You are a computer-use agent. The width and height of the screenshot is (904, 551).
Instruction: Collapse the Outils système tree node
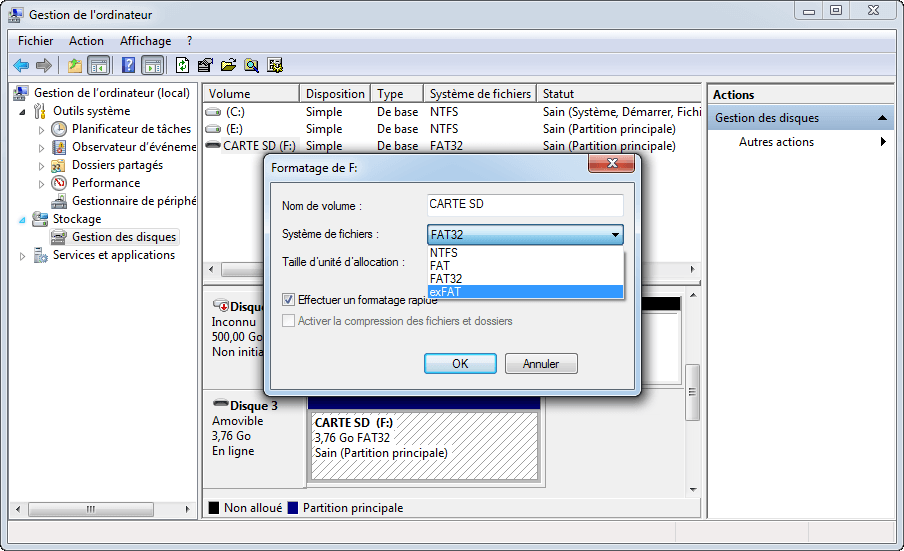pyautogui.click(x=22, y=112)
